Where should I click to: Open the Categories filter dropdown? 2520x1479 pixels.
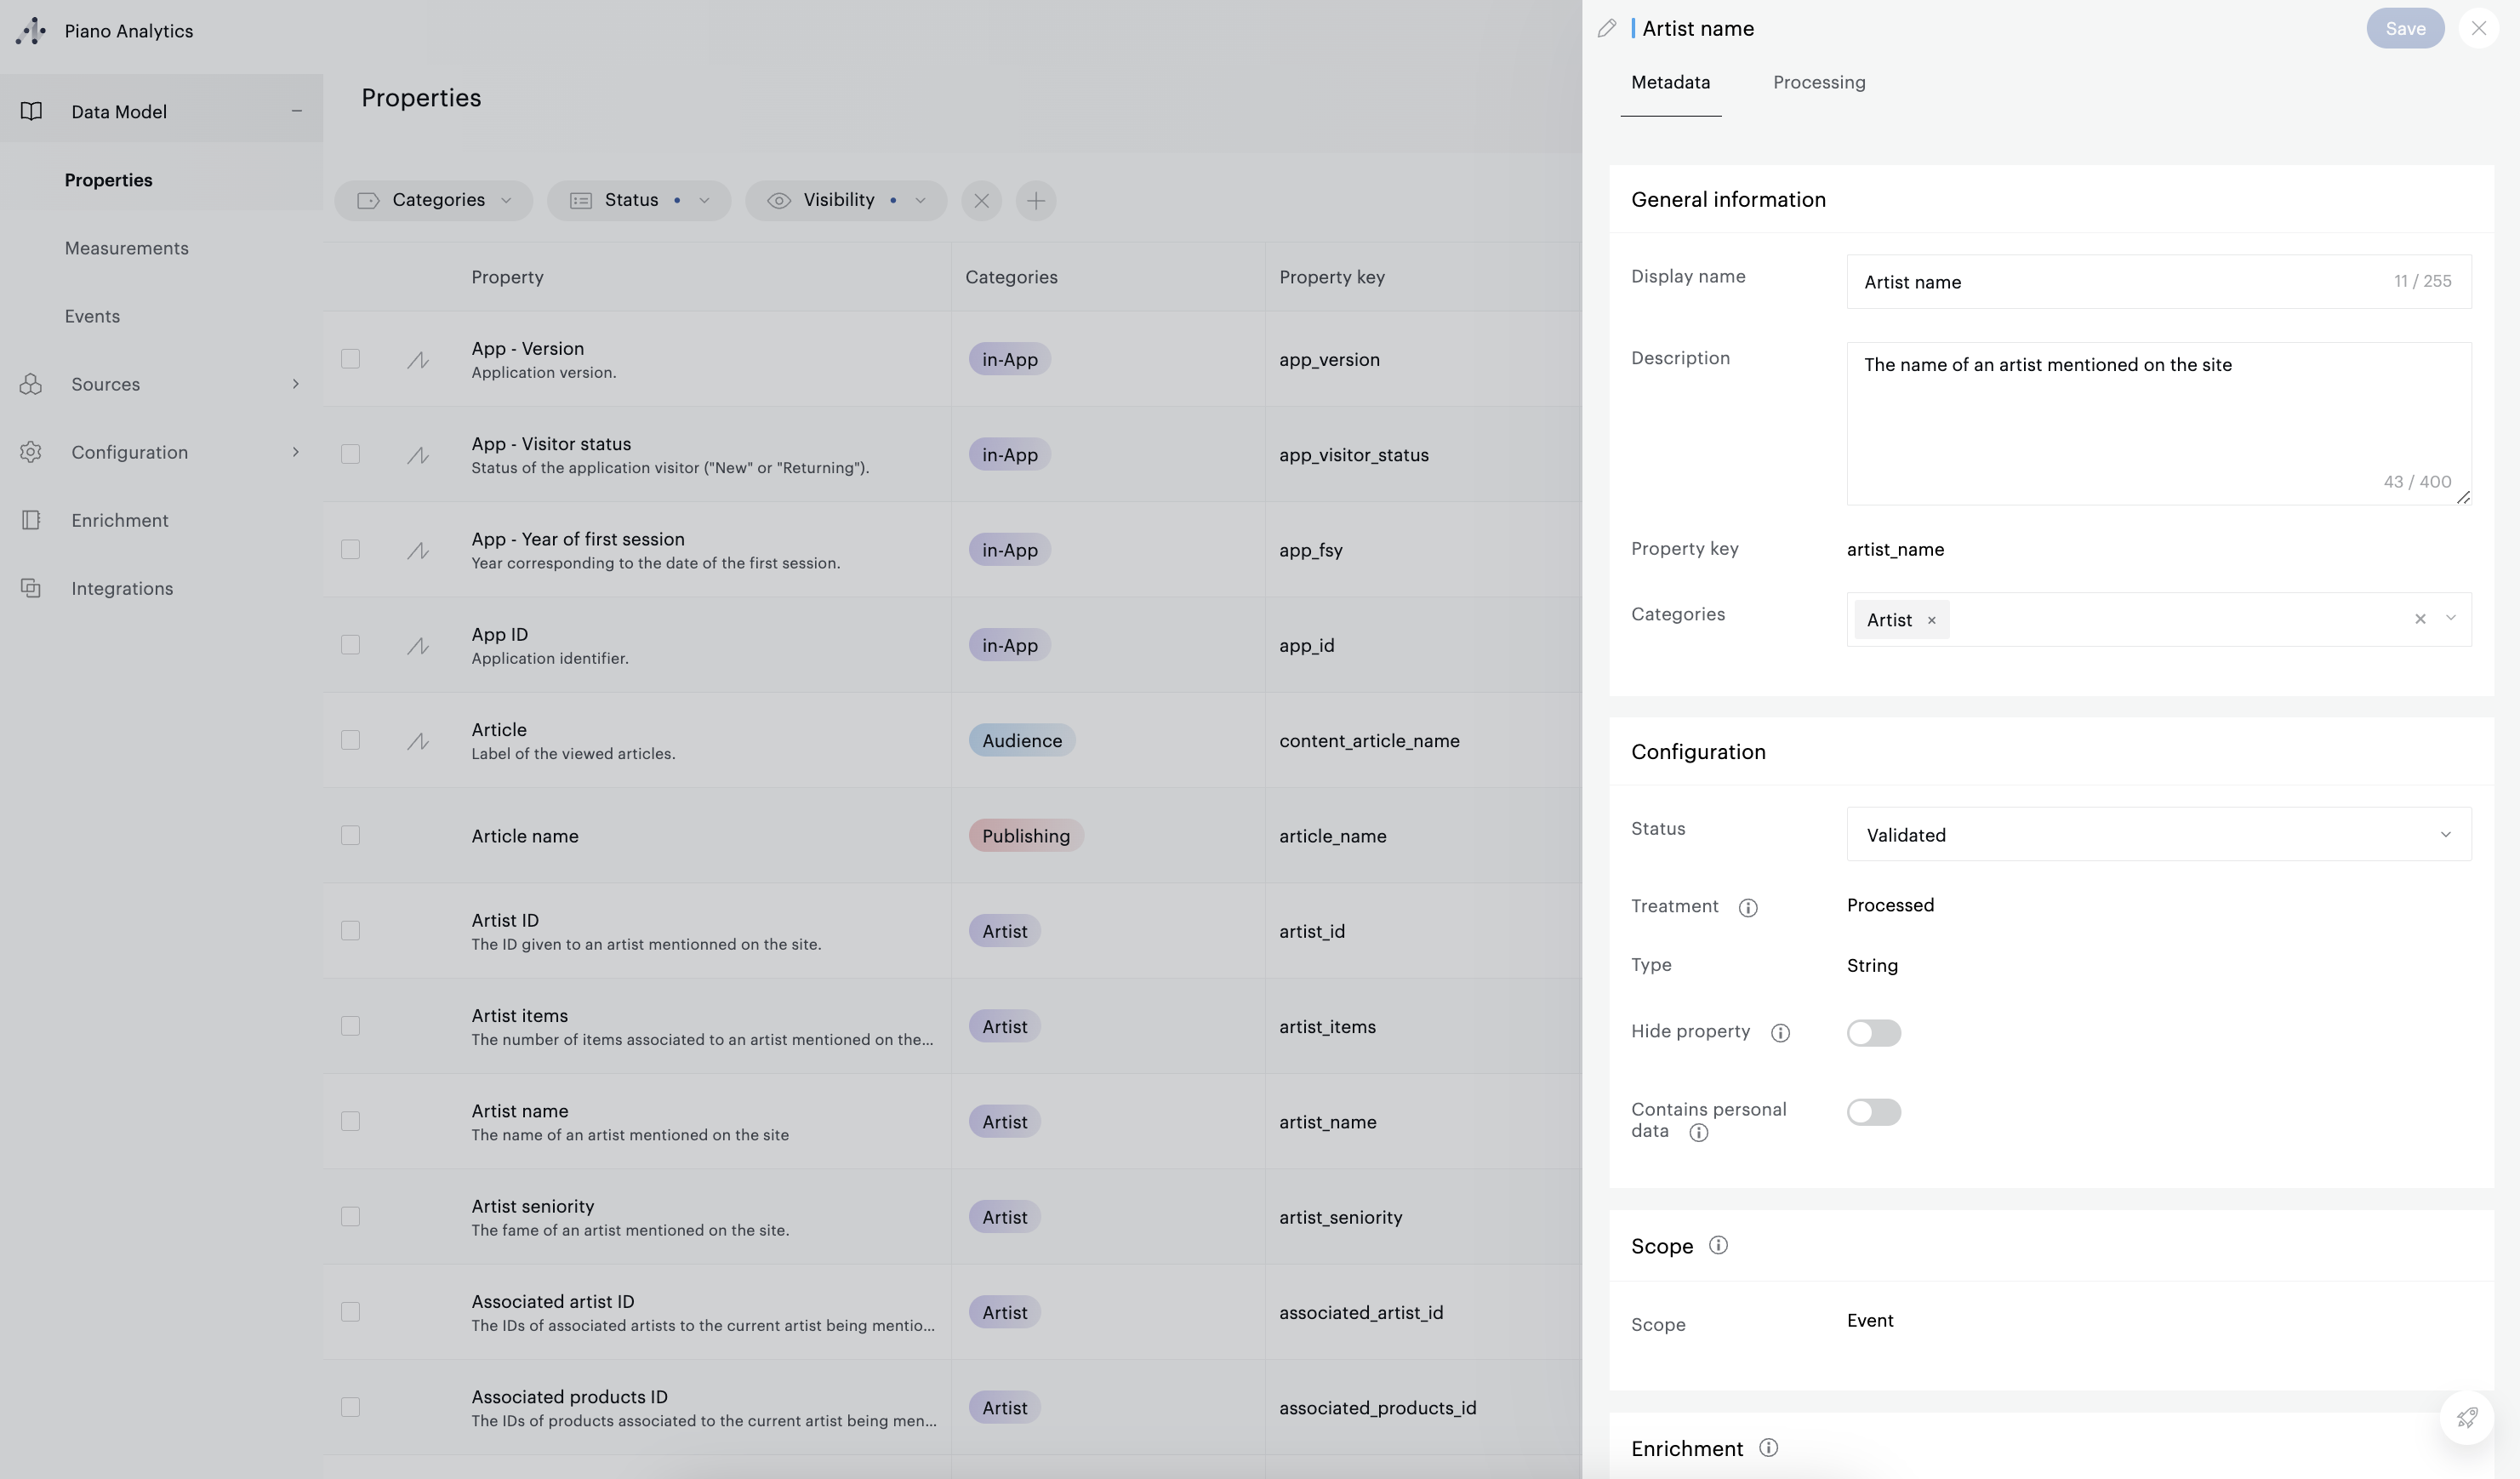tap(433, 200)
